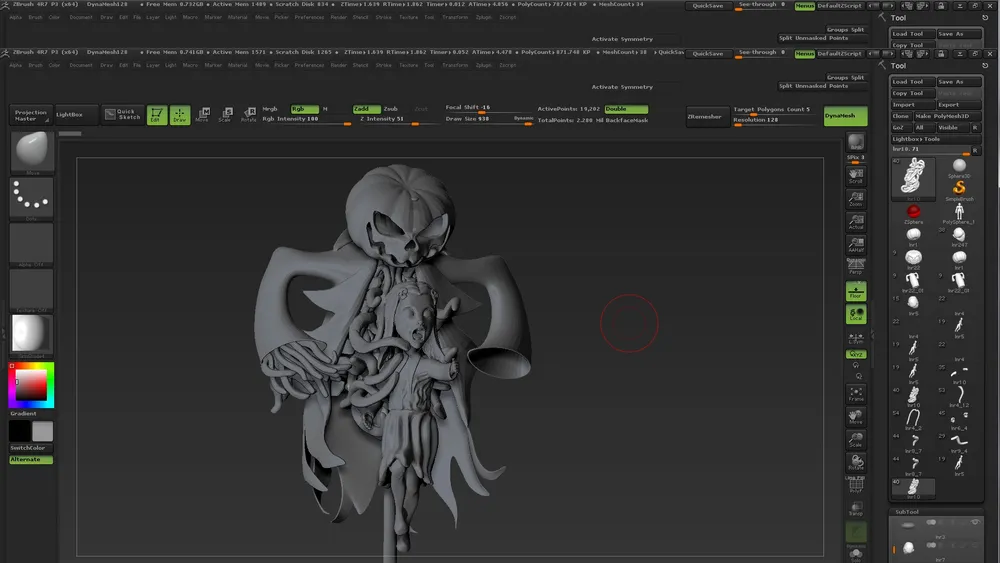
Task: Open the stroke type selector with dots
Action: (x=32, y=199)
